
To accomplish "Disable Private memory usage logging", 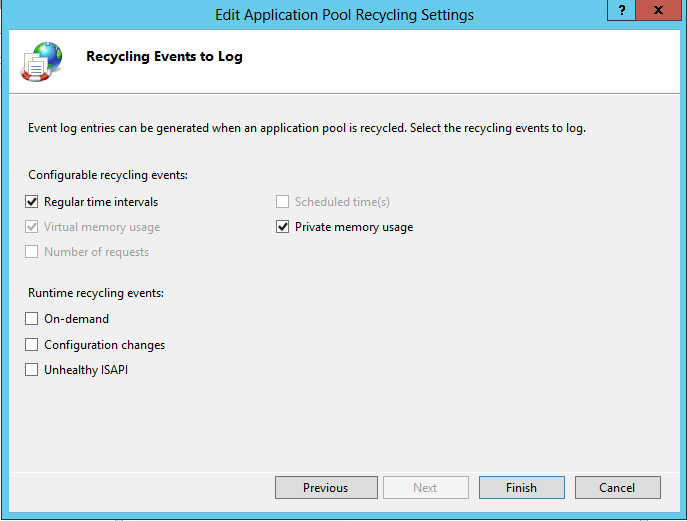I will (x=283, y=227).
